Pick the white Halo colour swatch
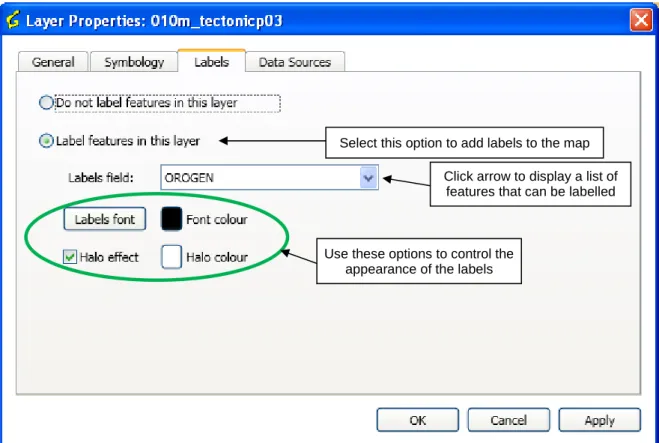This screenshot has width=659, height=443. click(x=171, y=257)
